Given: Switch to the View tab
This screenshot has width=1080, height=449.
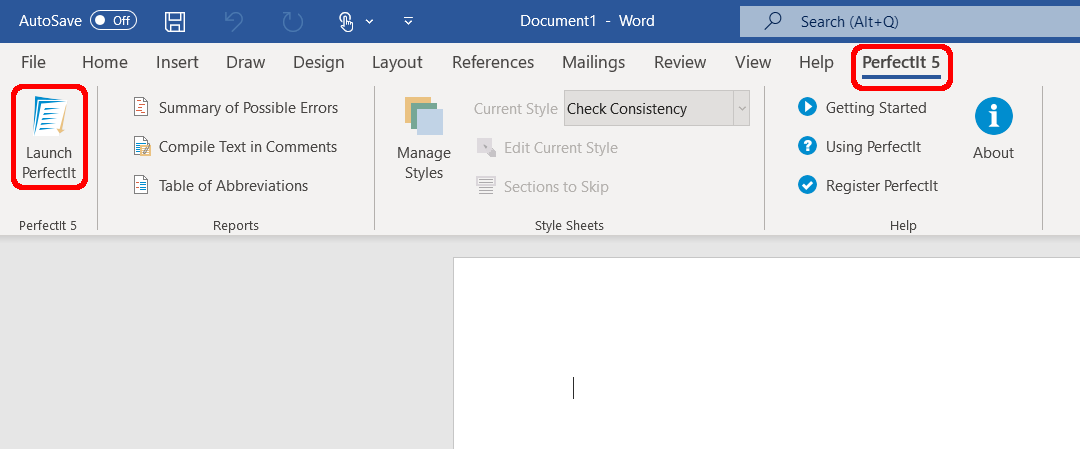Looking at the screenshot, I should 753,63.
